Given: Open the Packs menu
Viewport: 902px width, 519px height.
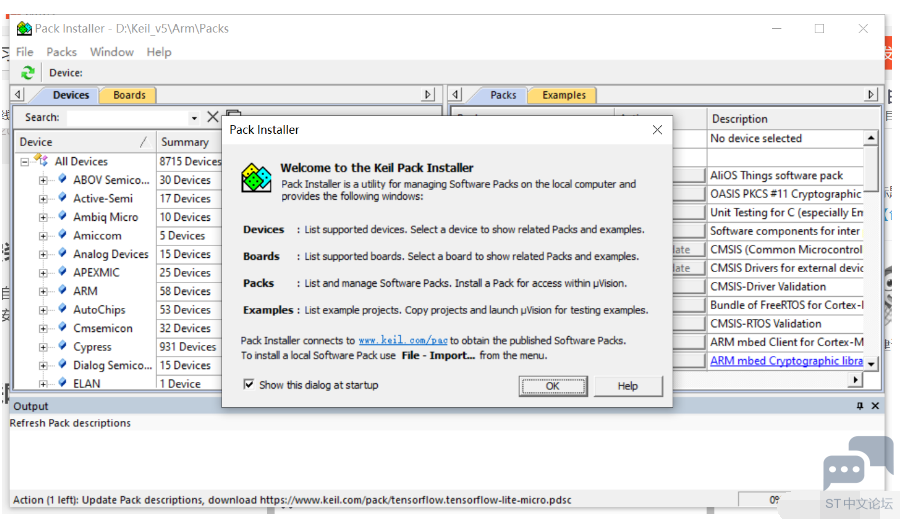Looking at the screenshot, I should (x=62, y=52).
